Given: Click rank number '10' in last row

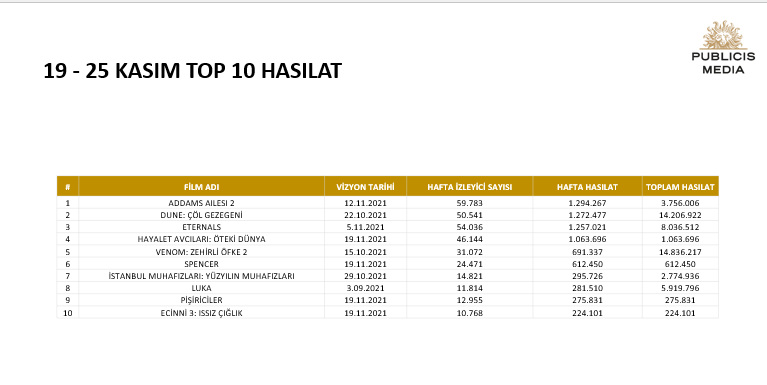Looking at the screenshot, I should click(x=68, y=313).
